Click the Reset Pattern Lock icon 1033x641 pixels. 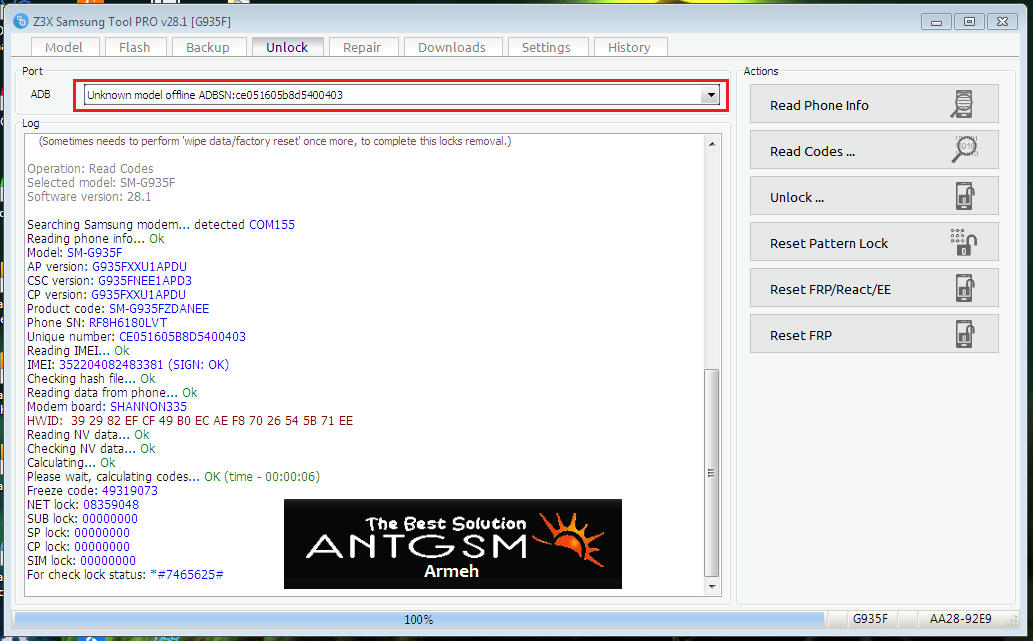click(963, 242)
